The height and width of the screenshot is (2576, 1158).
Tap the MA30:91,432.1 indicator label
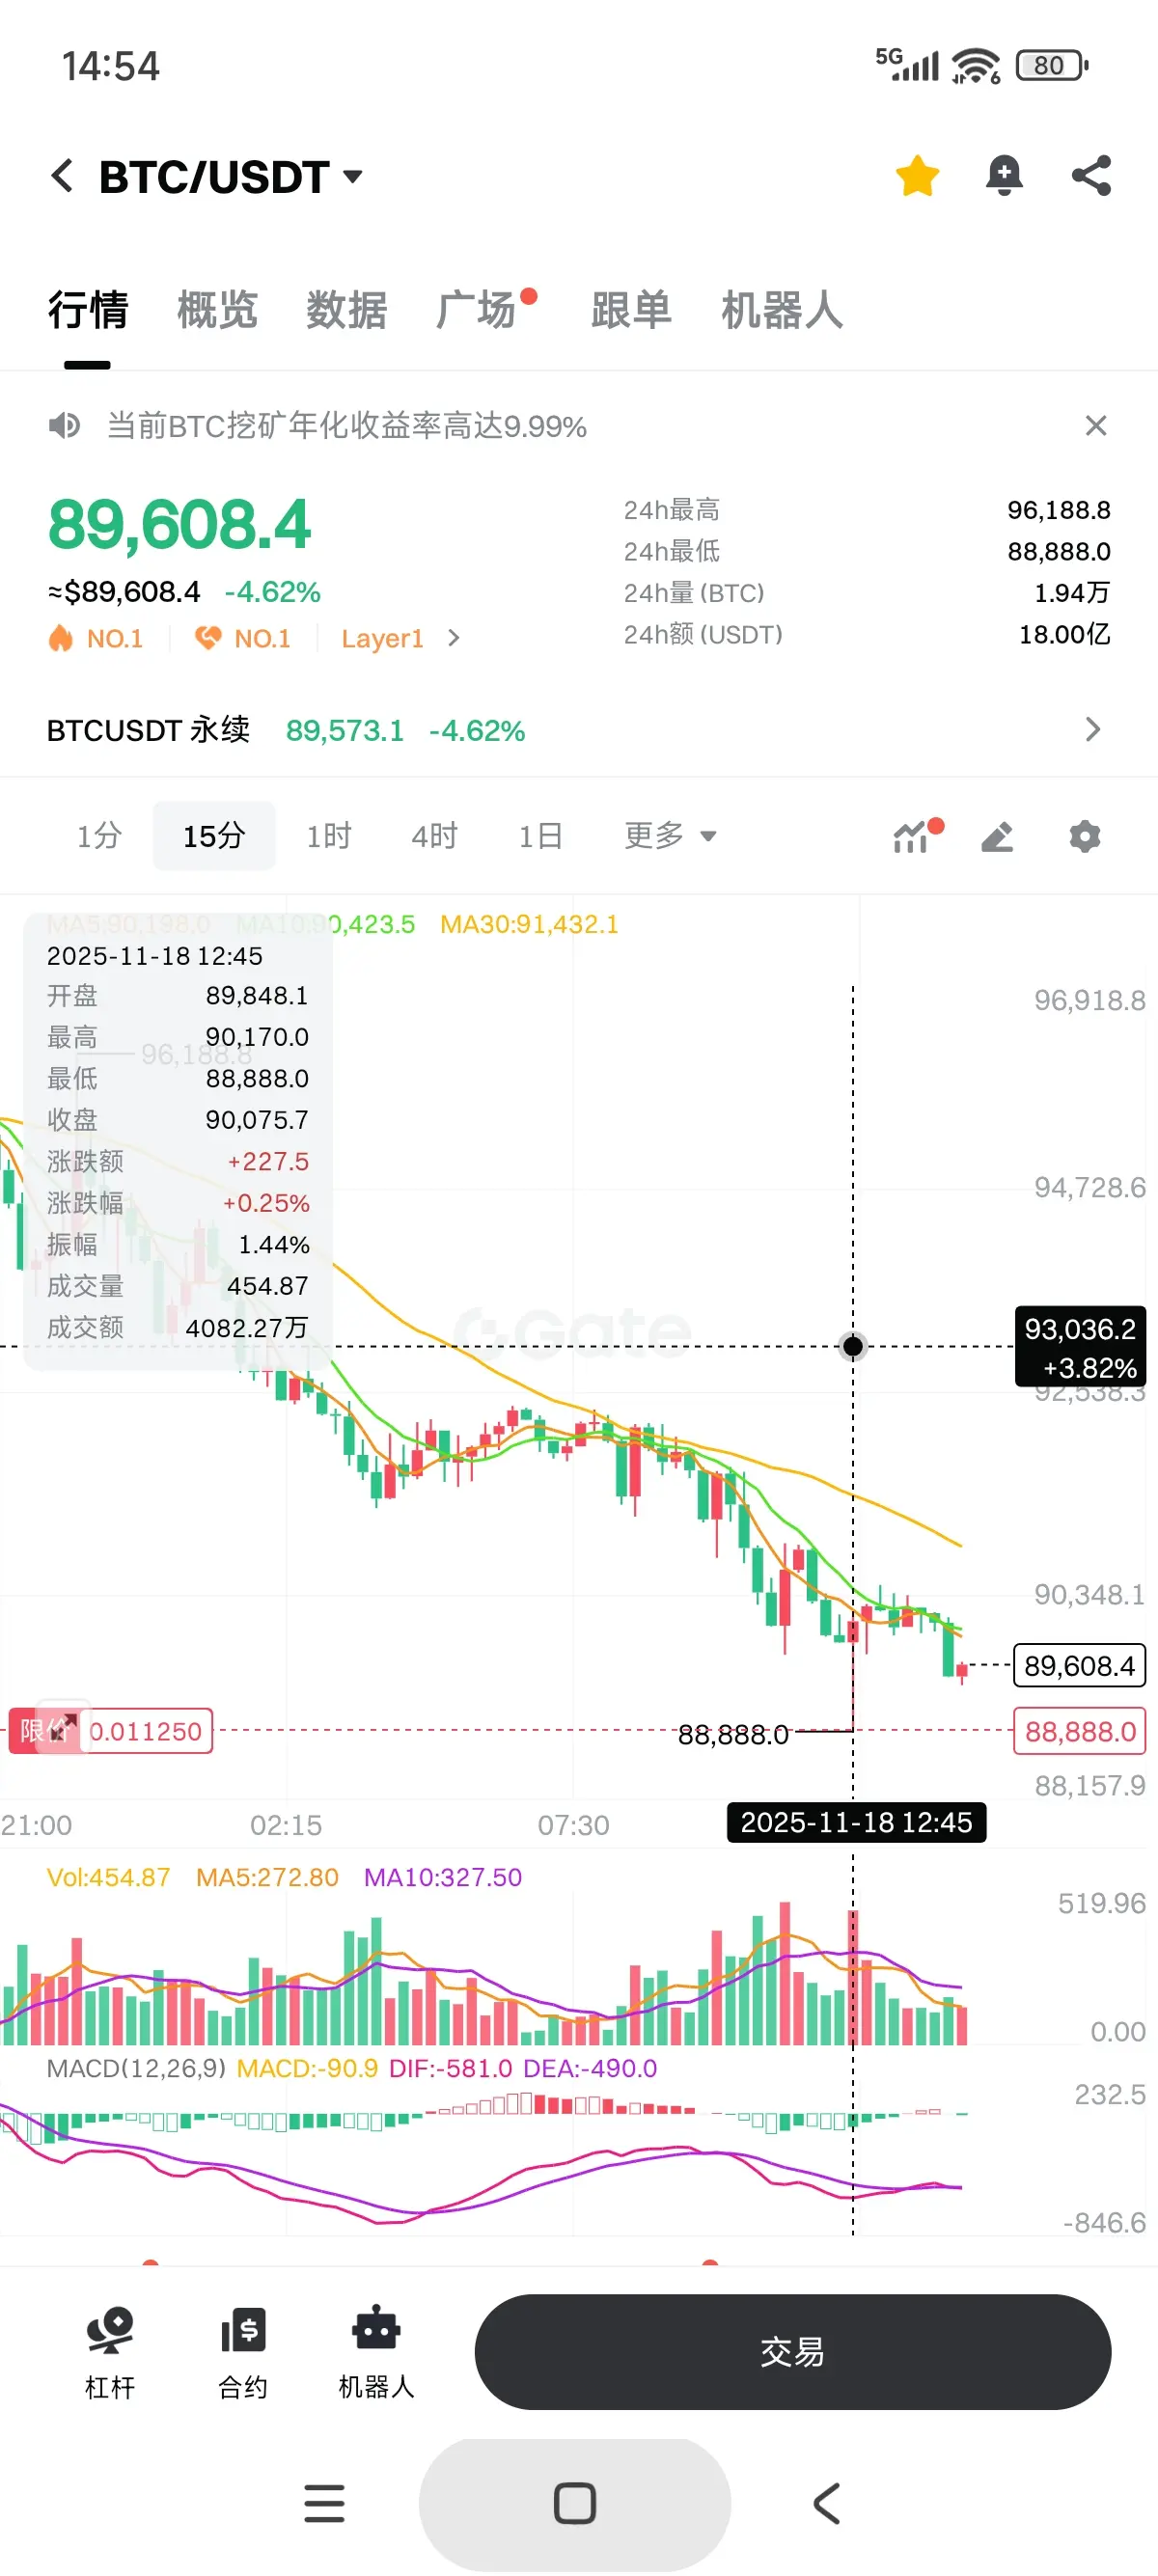tap(529, 924)
